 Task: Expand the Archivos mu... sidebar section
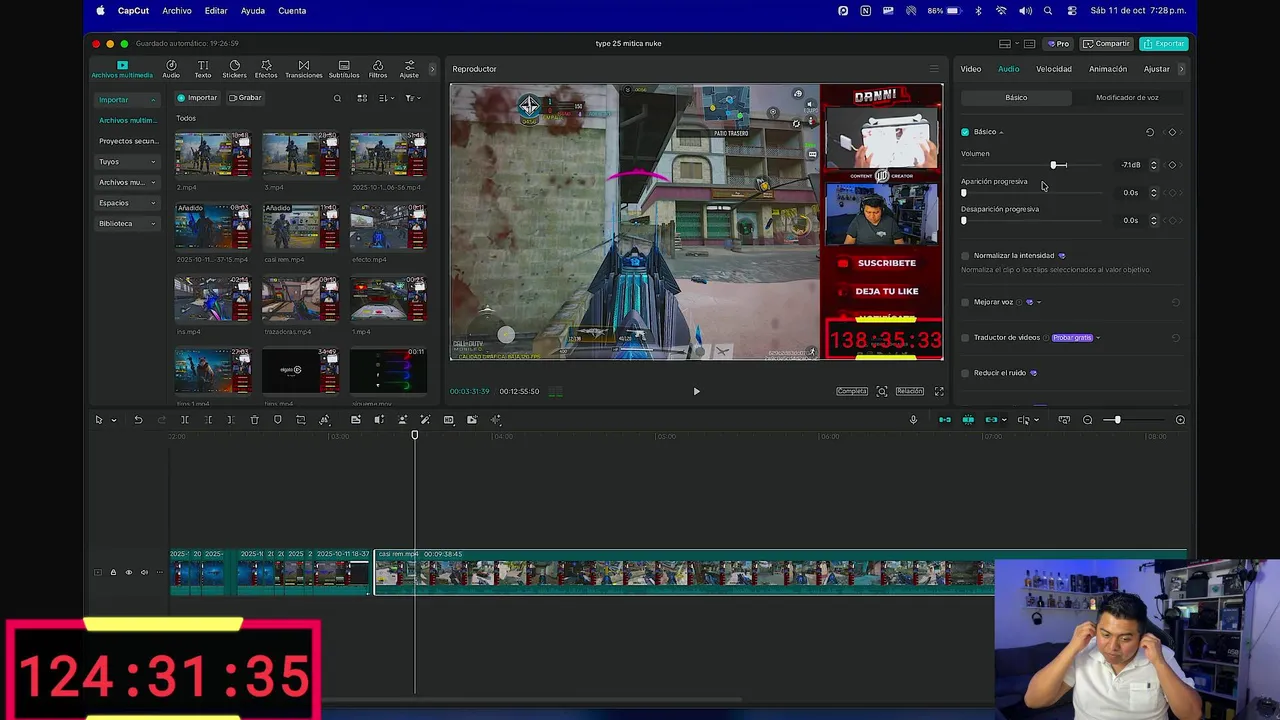coord(127,182)
